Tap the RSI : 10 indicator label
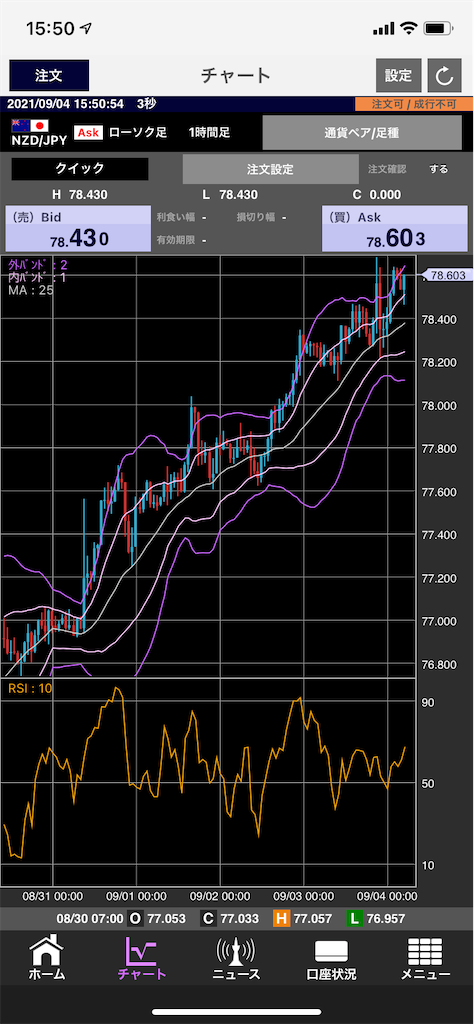Viewport: 474px width, 1024px height. 30,688
